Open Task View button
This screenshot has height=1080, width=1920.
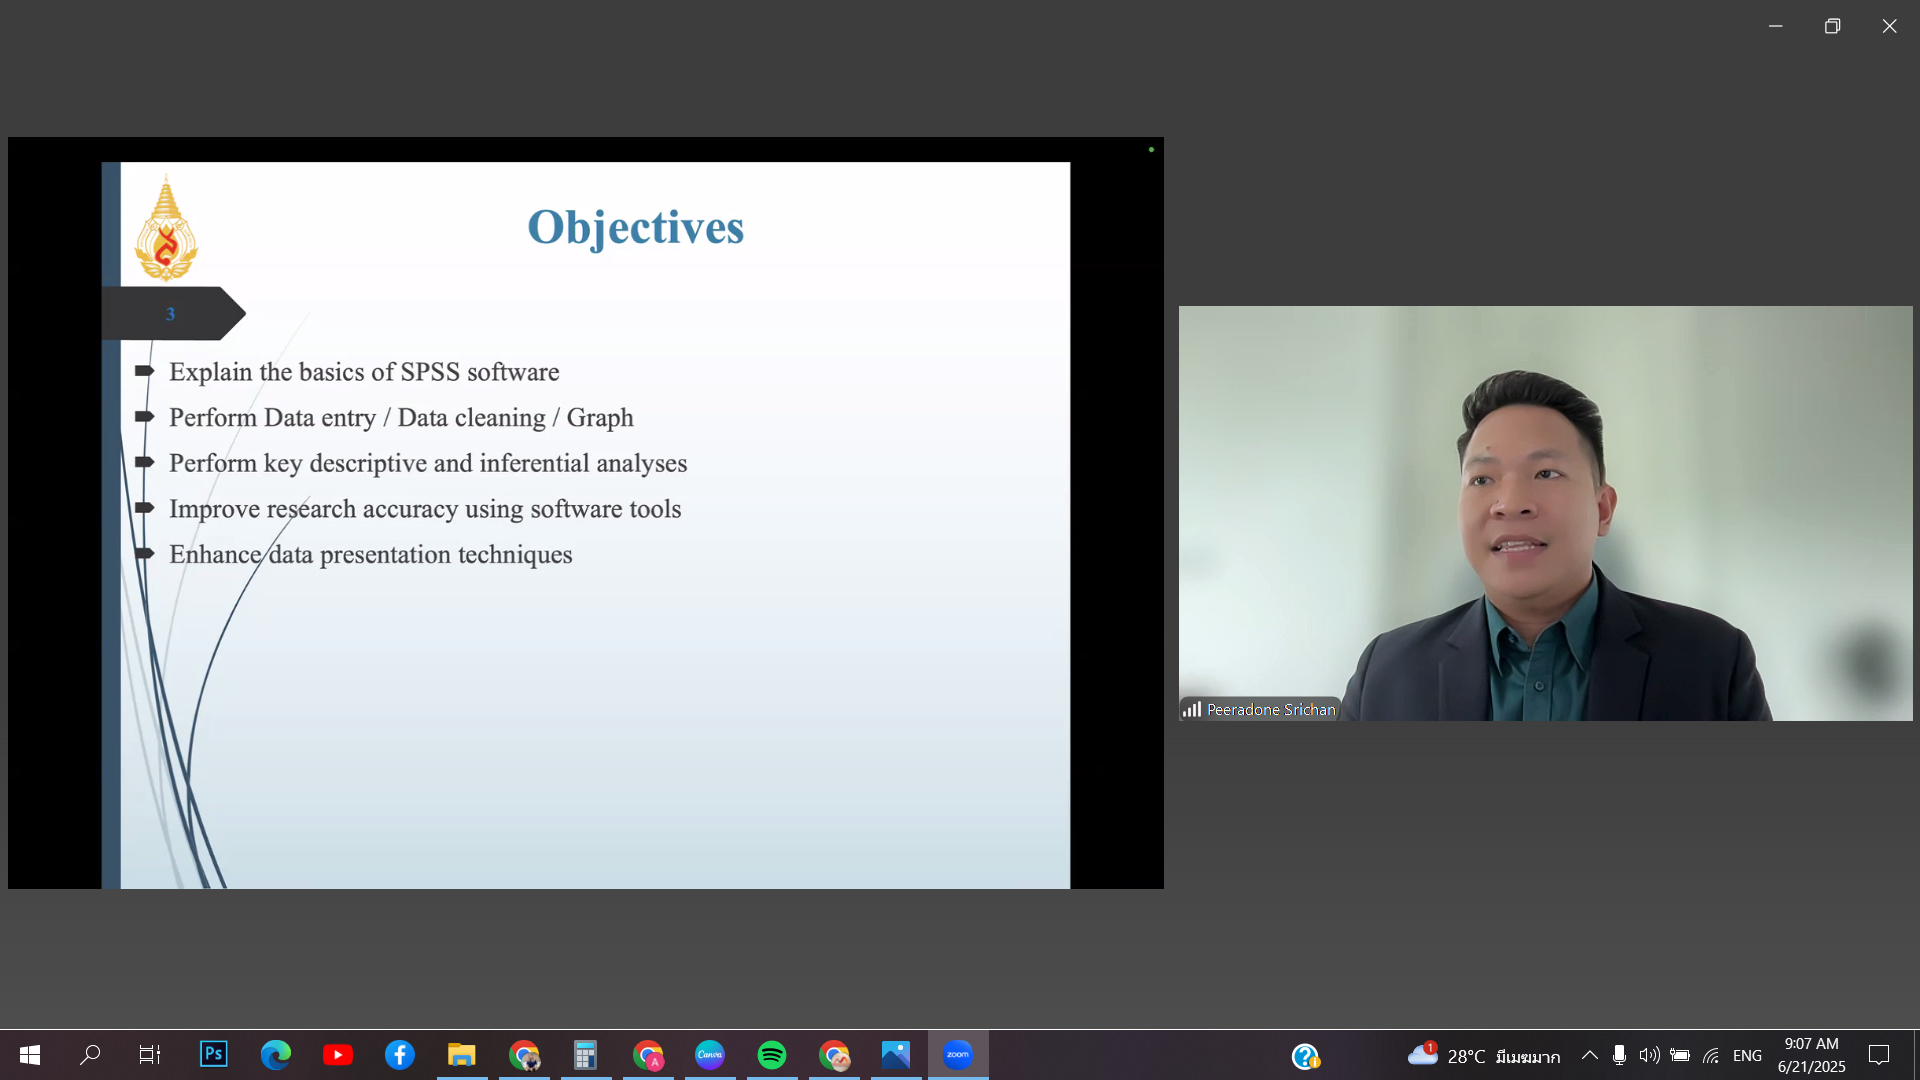tap(150, 1055)
